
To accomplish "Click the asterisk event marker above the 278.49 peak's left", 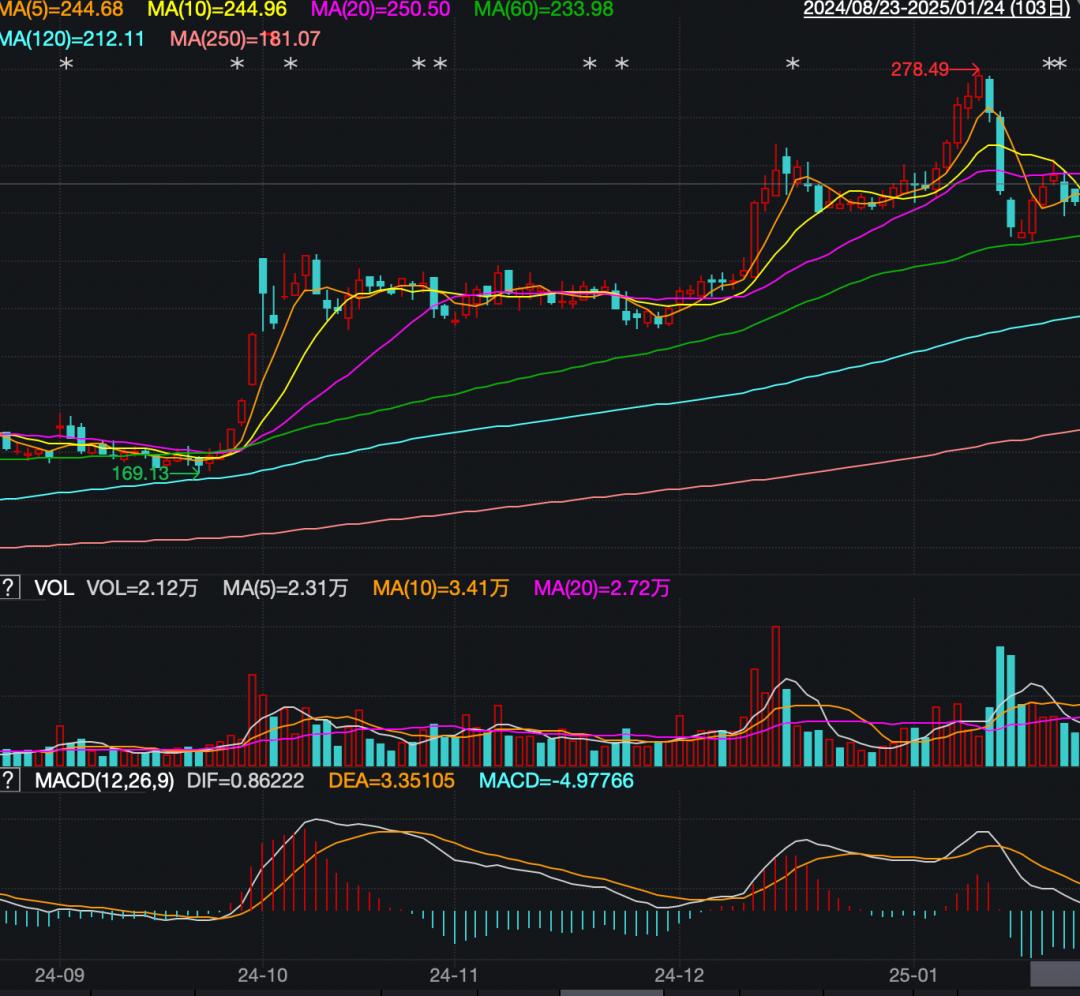I will tap(793, 64).
